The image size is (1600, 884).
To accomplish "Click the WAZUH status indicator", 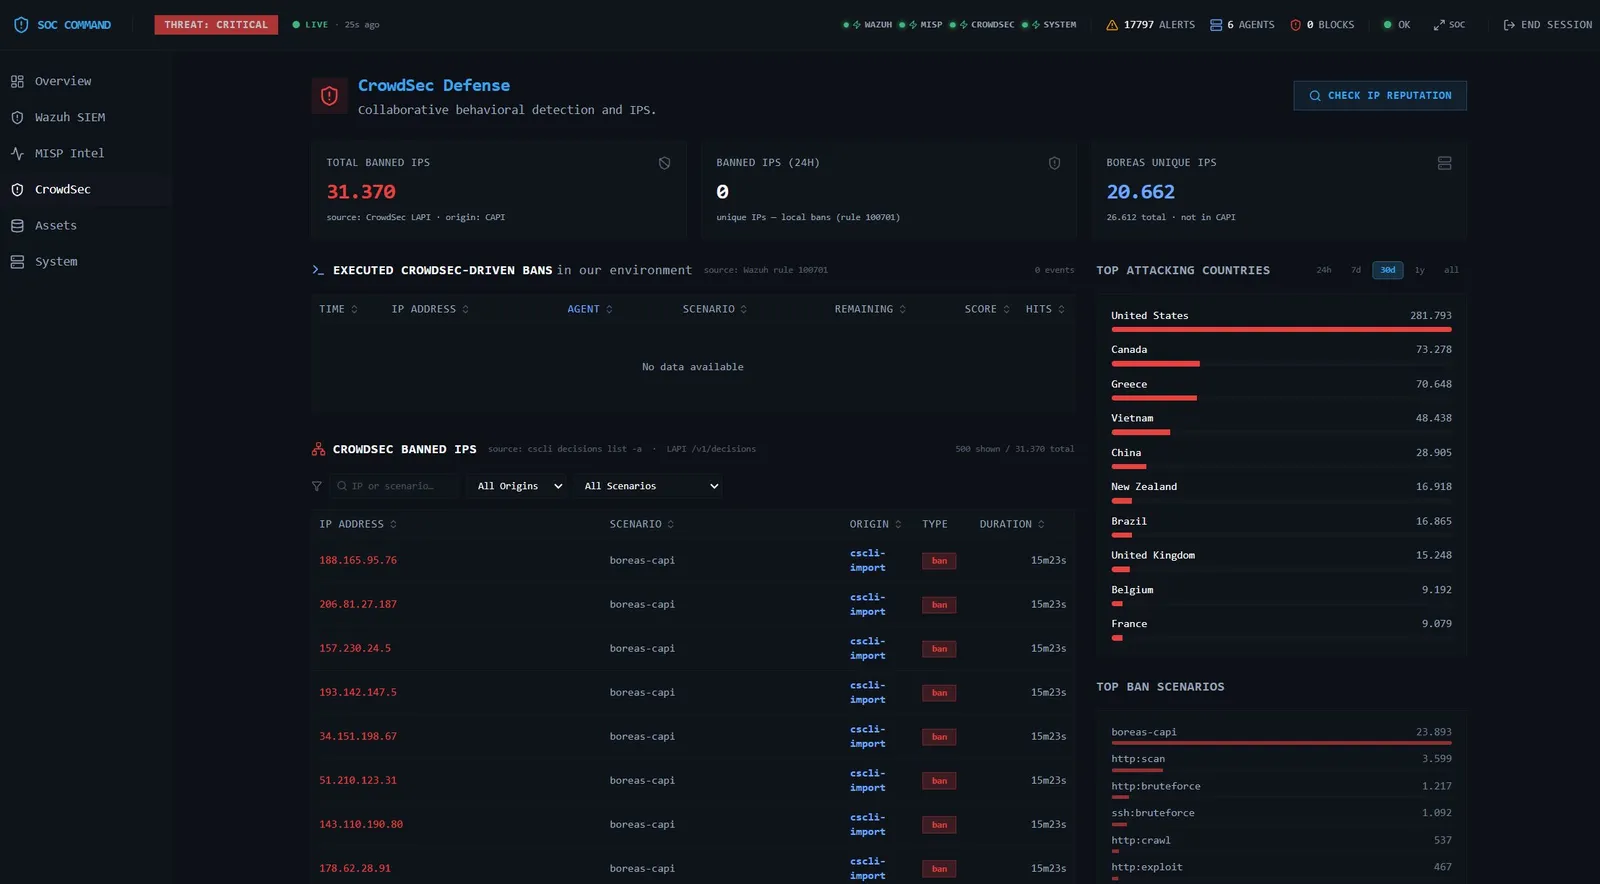I will (867, 25).
